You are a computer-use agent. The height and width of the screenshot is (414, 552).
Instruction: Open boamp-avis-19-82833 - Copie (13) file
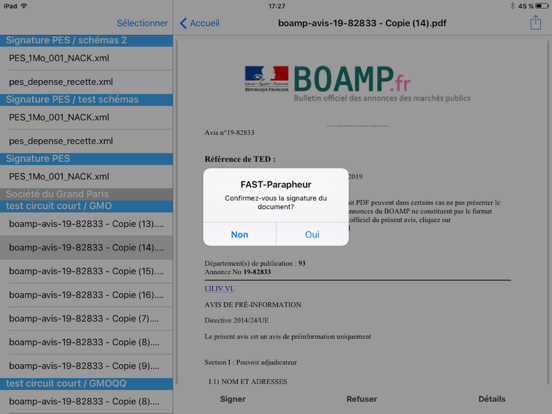(x=86, y=224)
